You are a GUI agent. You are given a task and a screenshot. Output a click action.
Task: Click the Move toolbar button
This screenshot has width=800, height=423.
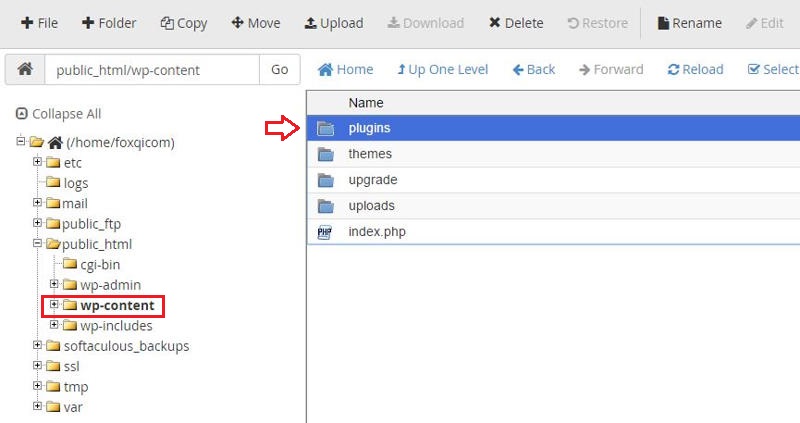tap(256, 23)
